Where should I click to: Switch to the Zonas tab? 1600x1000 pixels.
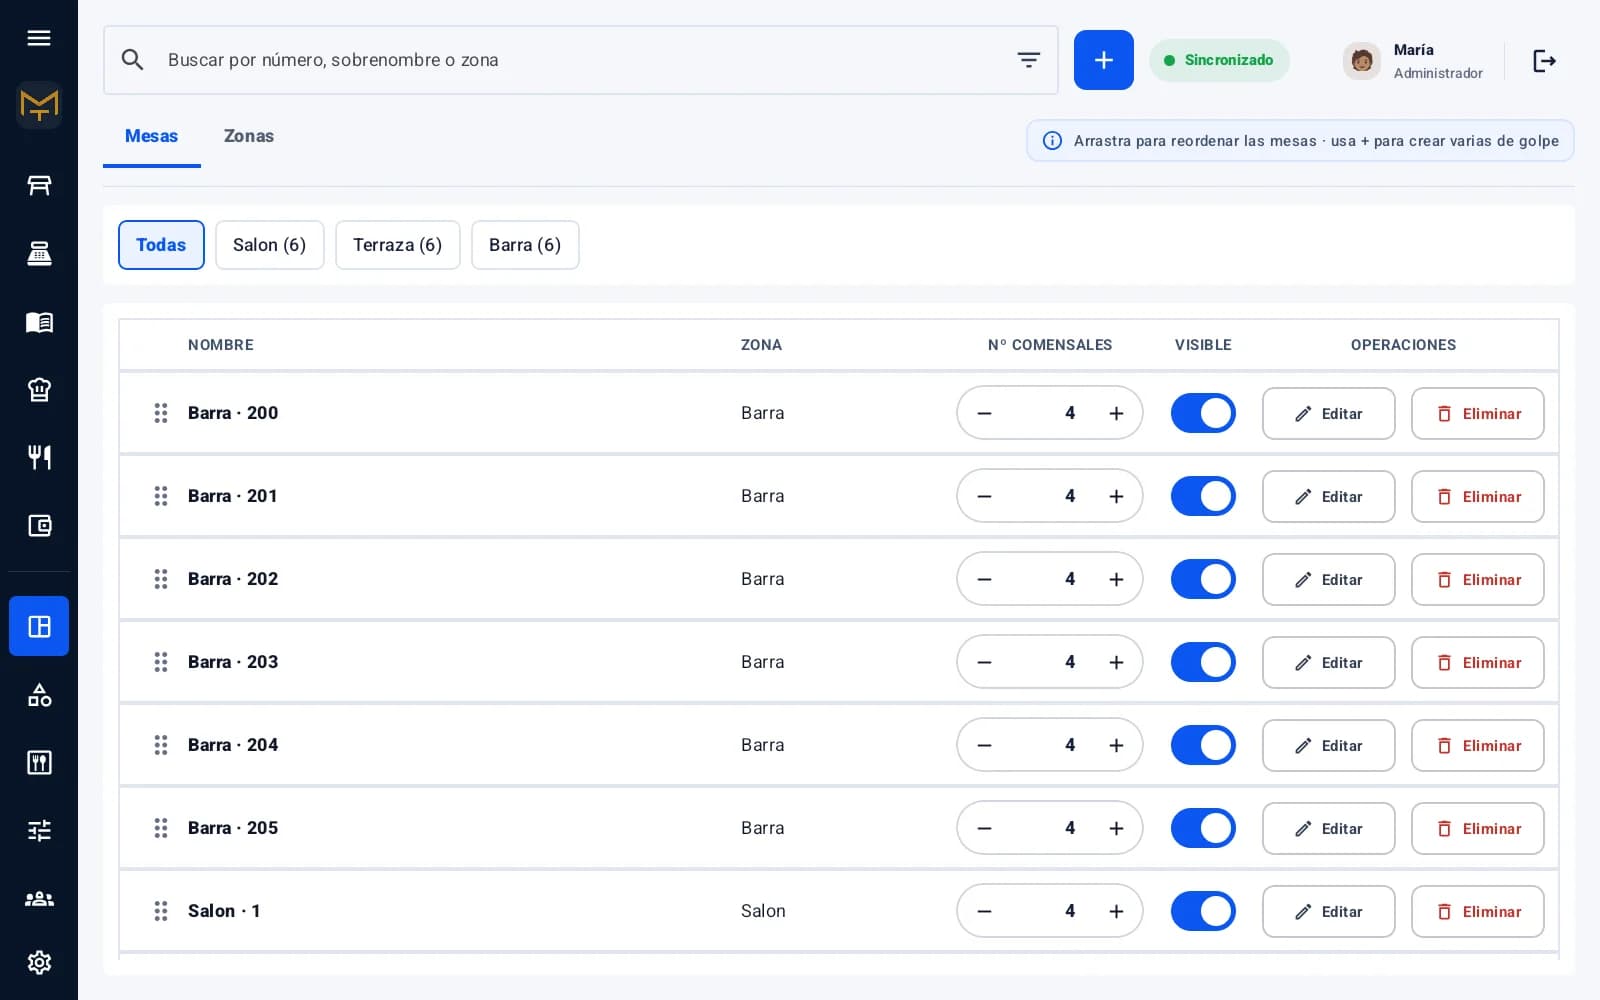(x=249, y=136)
